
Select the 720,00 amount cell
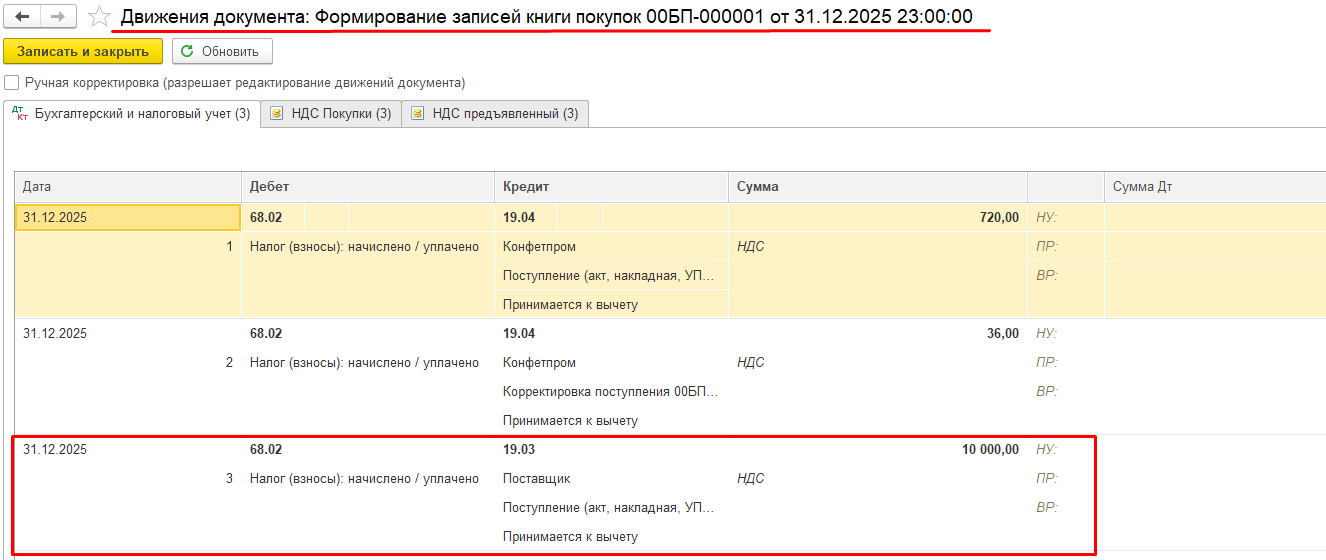coord(878,217)
